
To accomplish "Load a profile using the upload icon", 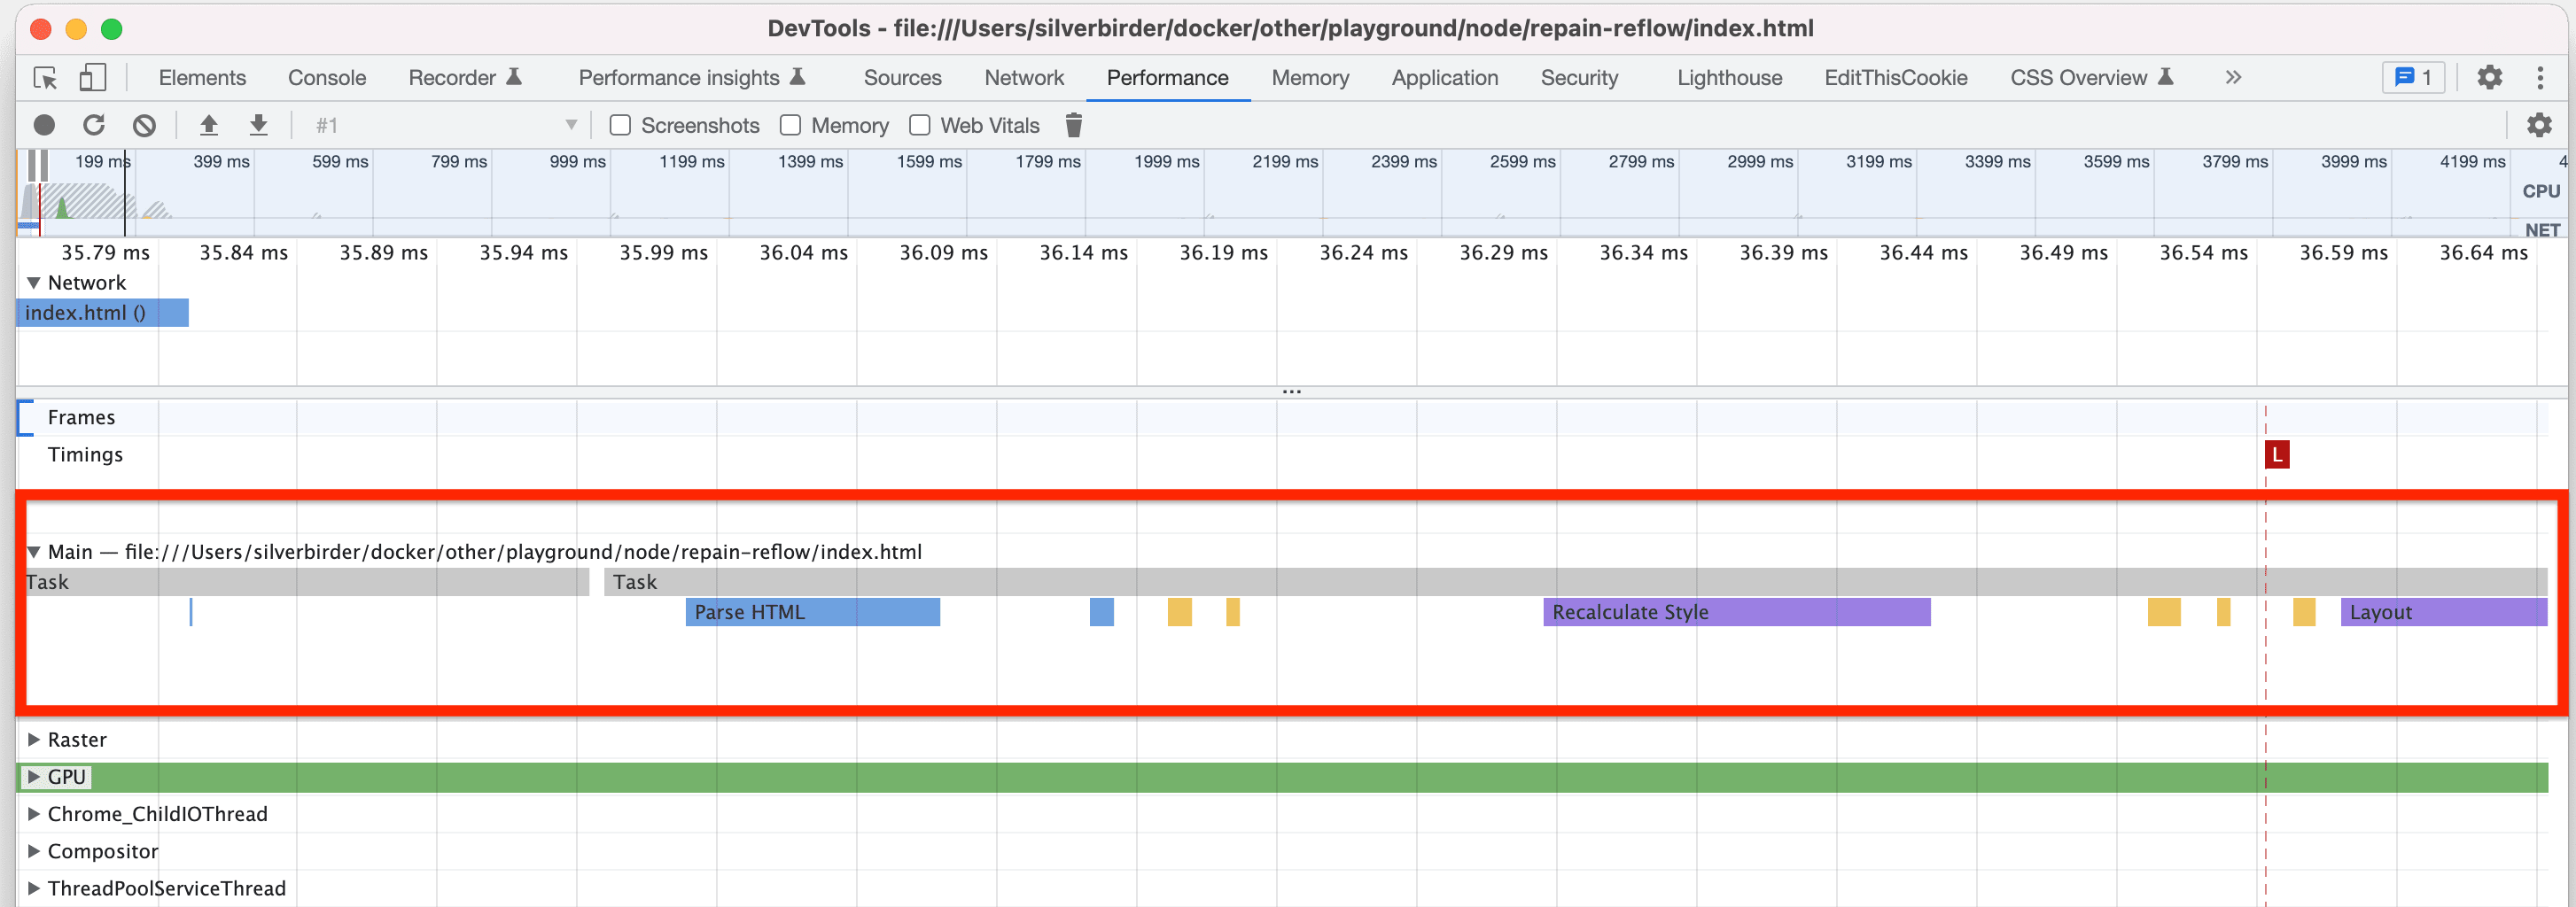I will pos(209,125).
